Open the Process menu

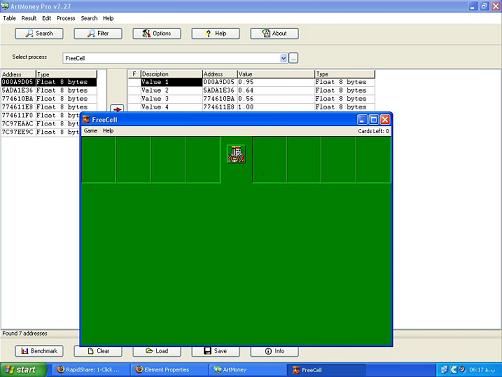pyautogui.click(x=66, y=18)
